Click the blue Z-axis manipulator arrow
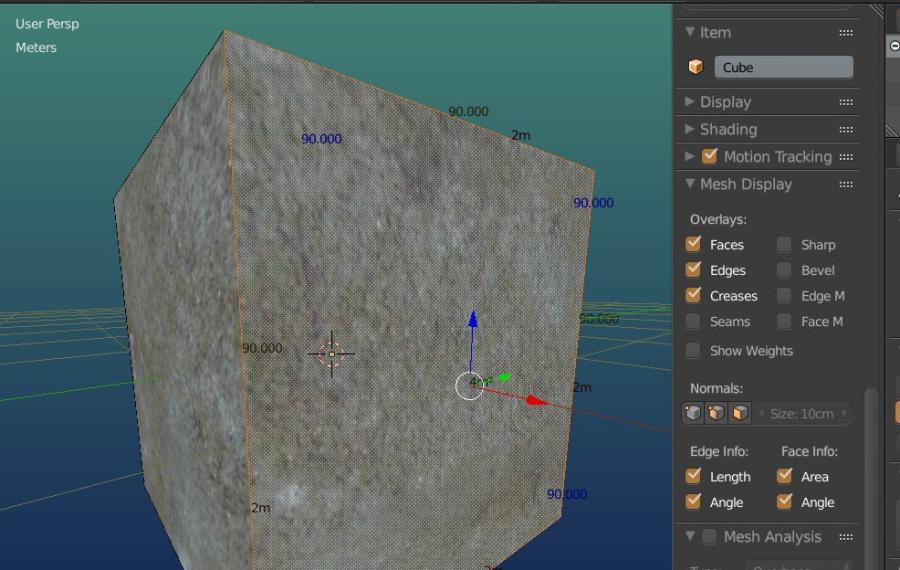Viewport: 900px width, 570px height. pyautogui.click(x=472, y=320)
